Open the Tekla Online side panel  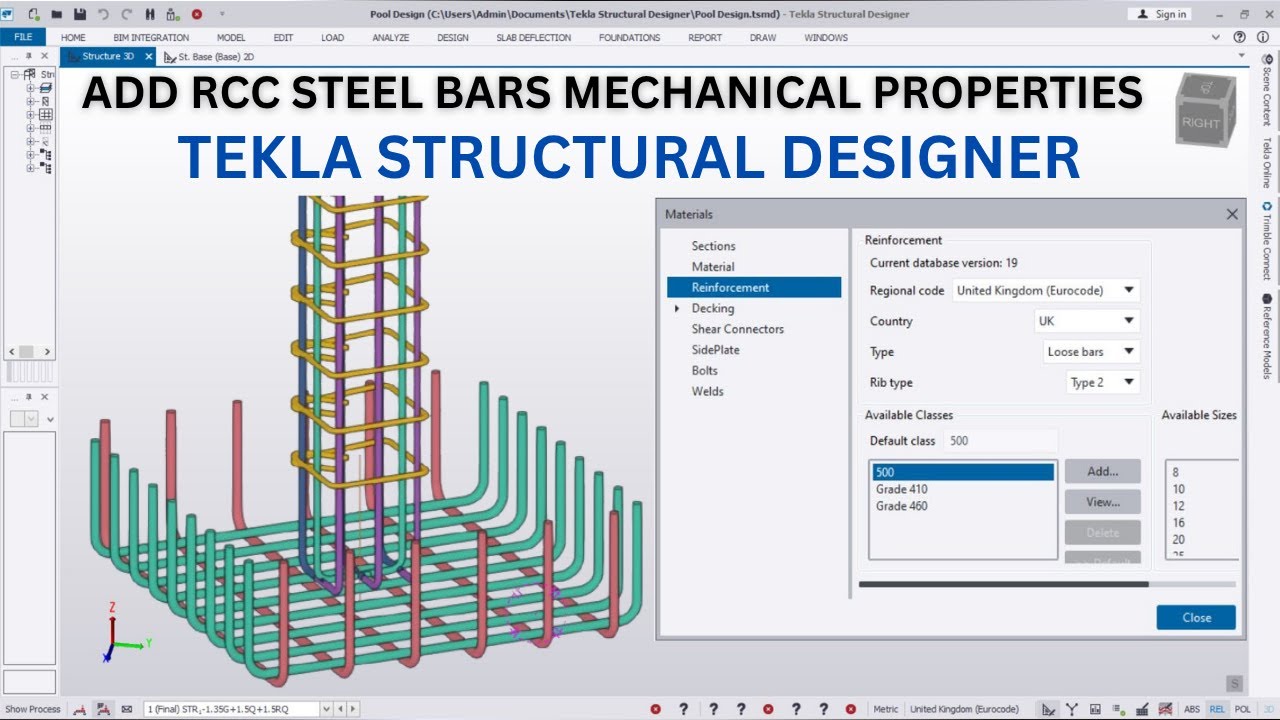(x=1267, y=163)
